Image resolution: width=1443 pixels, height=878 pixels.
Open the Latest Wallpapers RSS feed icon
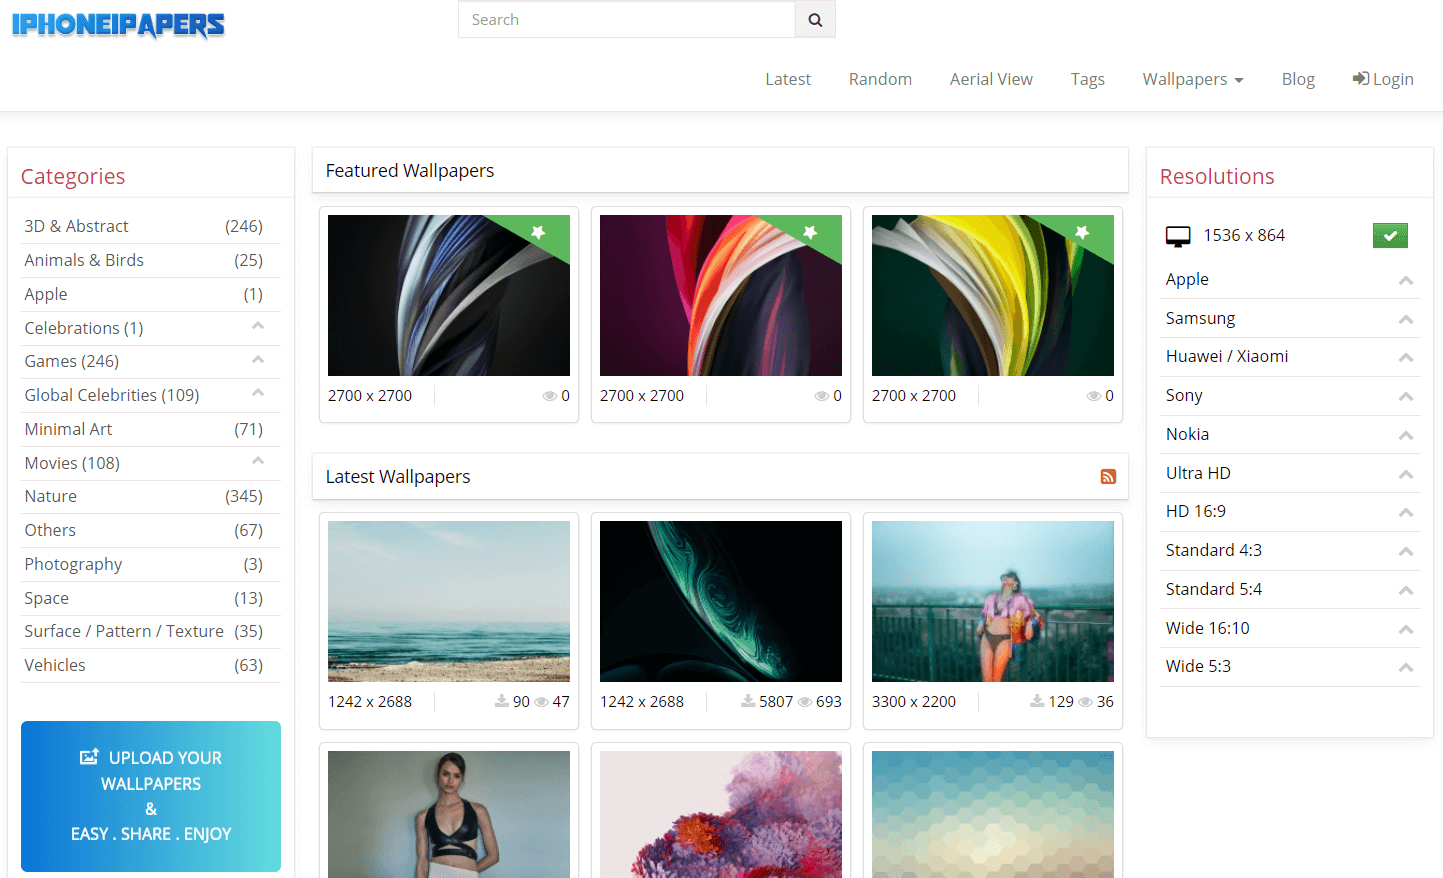1108,477
